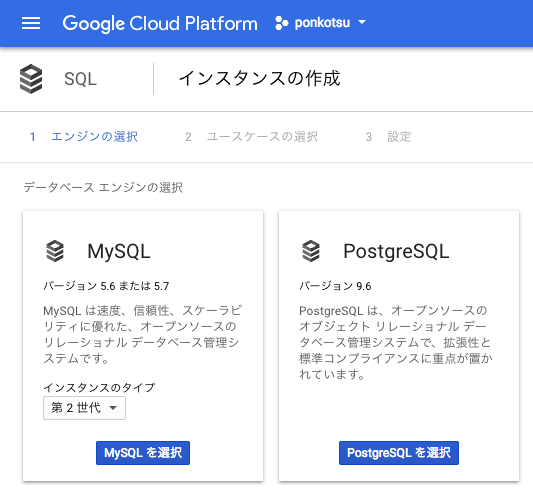Select step 1 エンジンの選択
Image resolution: width=533 pixels, height=494 pixels.
click(84, 137)
